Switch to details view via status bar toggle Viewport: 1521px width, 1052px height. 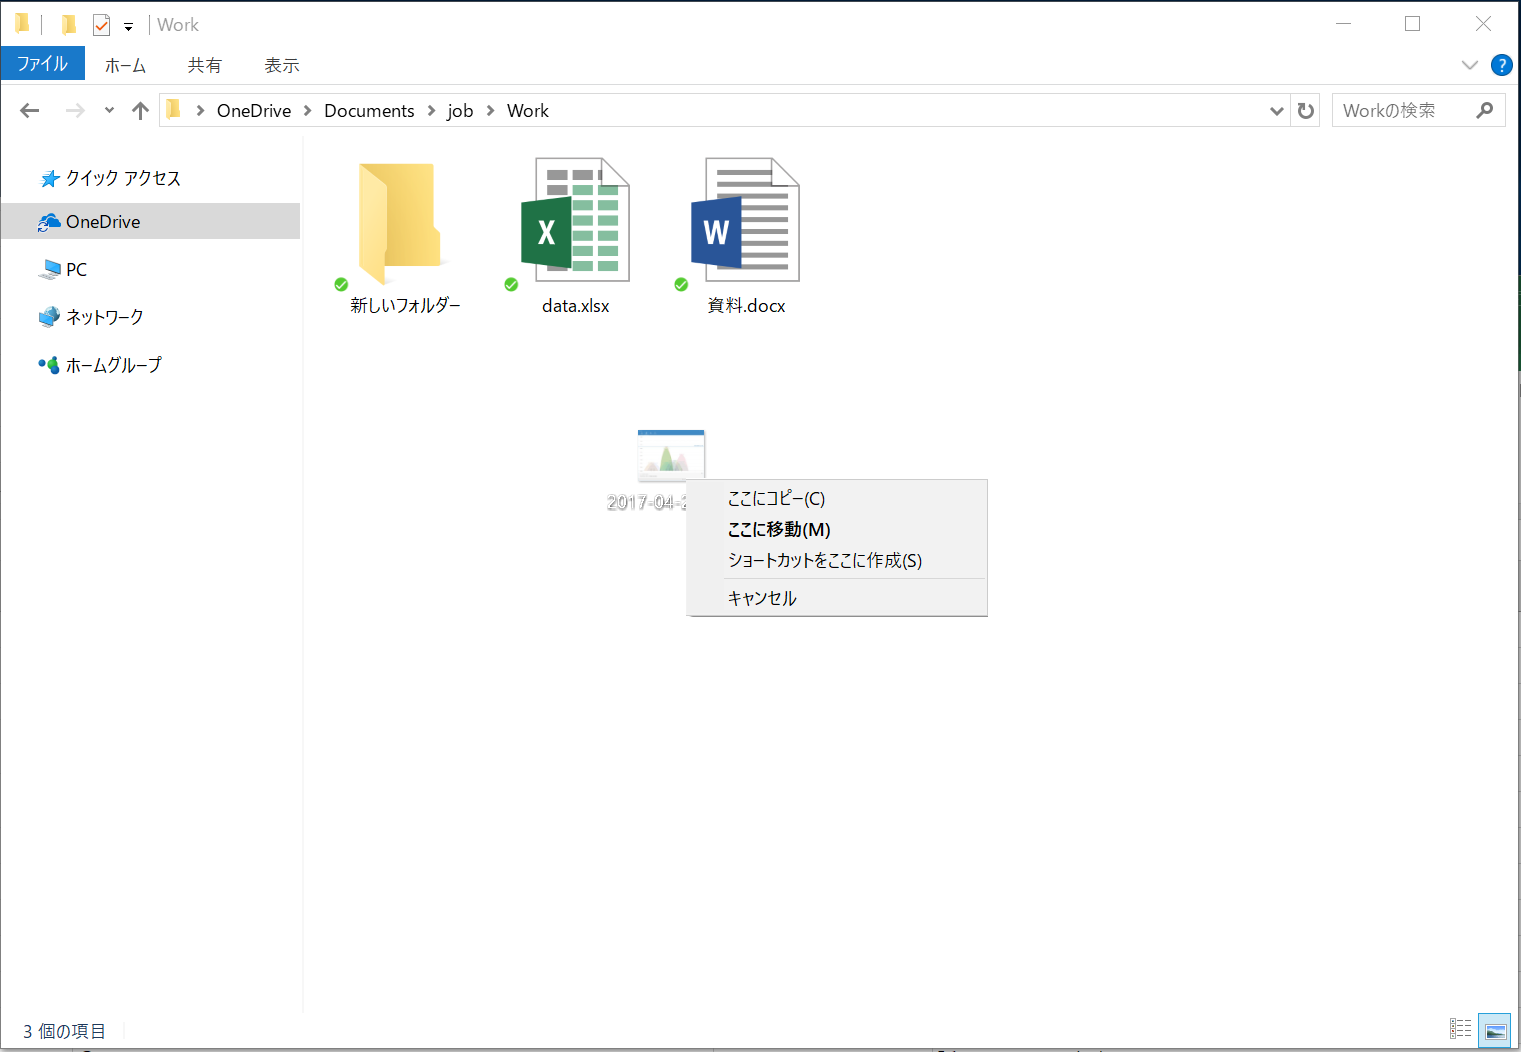coord(1460,1029)
